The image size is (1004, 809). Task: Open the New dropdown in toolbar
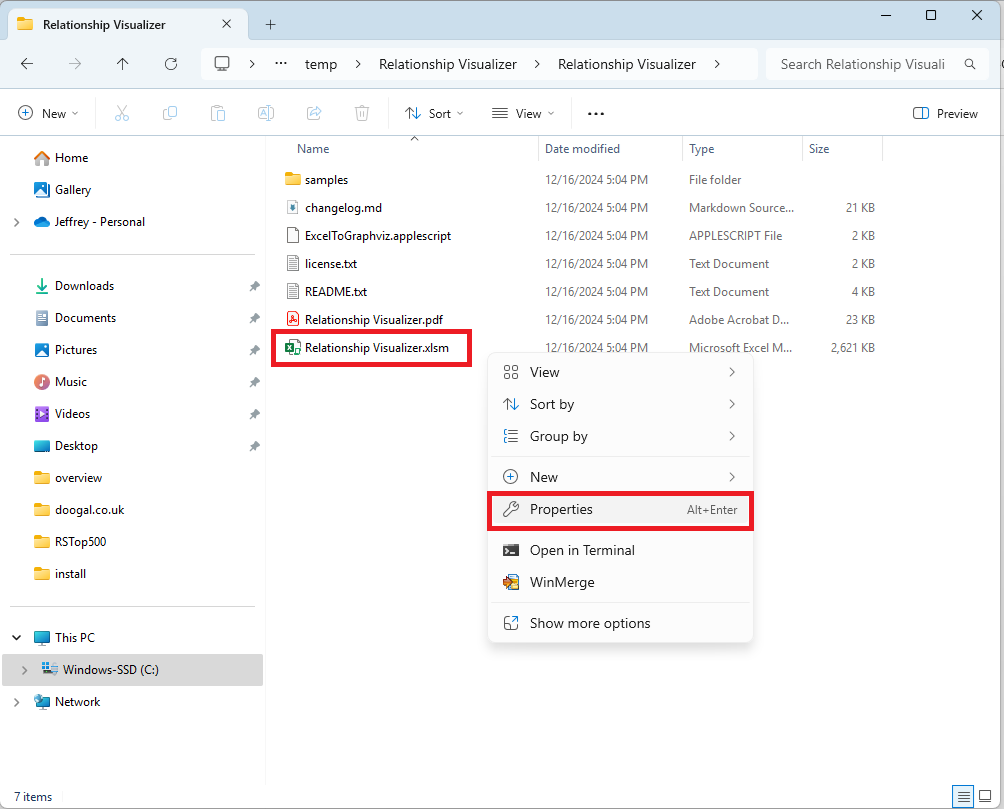(x=48, y=114)
